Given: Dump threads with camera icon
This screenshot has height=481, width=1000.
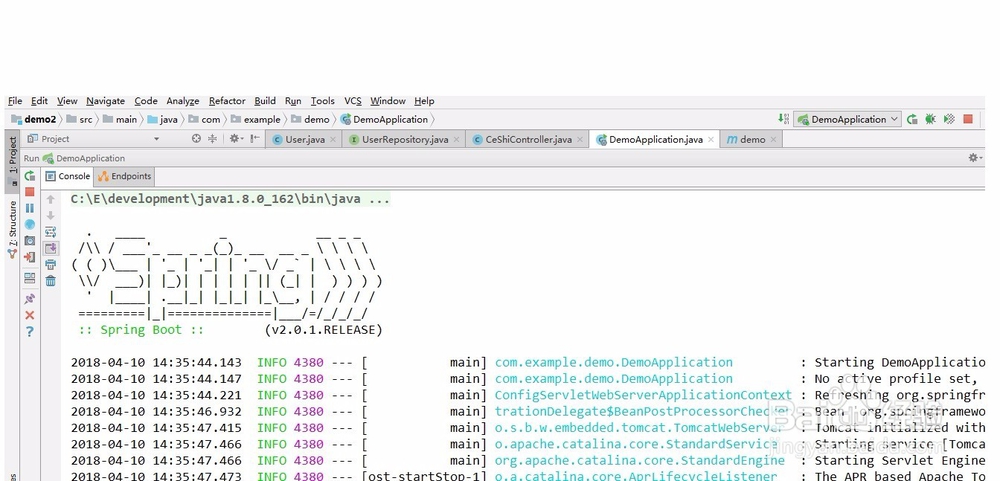Looking at the screenshot, I should [29, 240].
